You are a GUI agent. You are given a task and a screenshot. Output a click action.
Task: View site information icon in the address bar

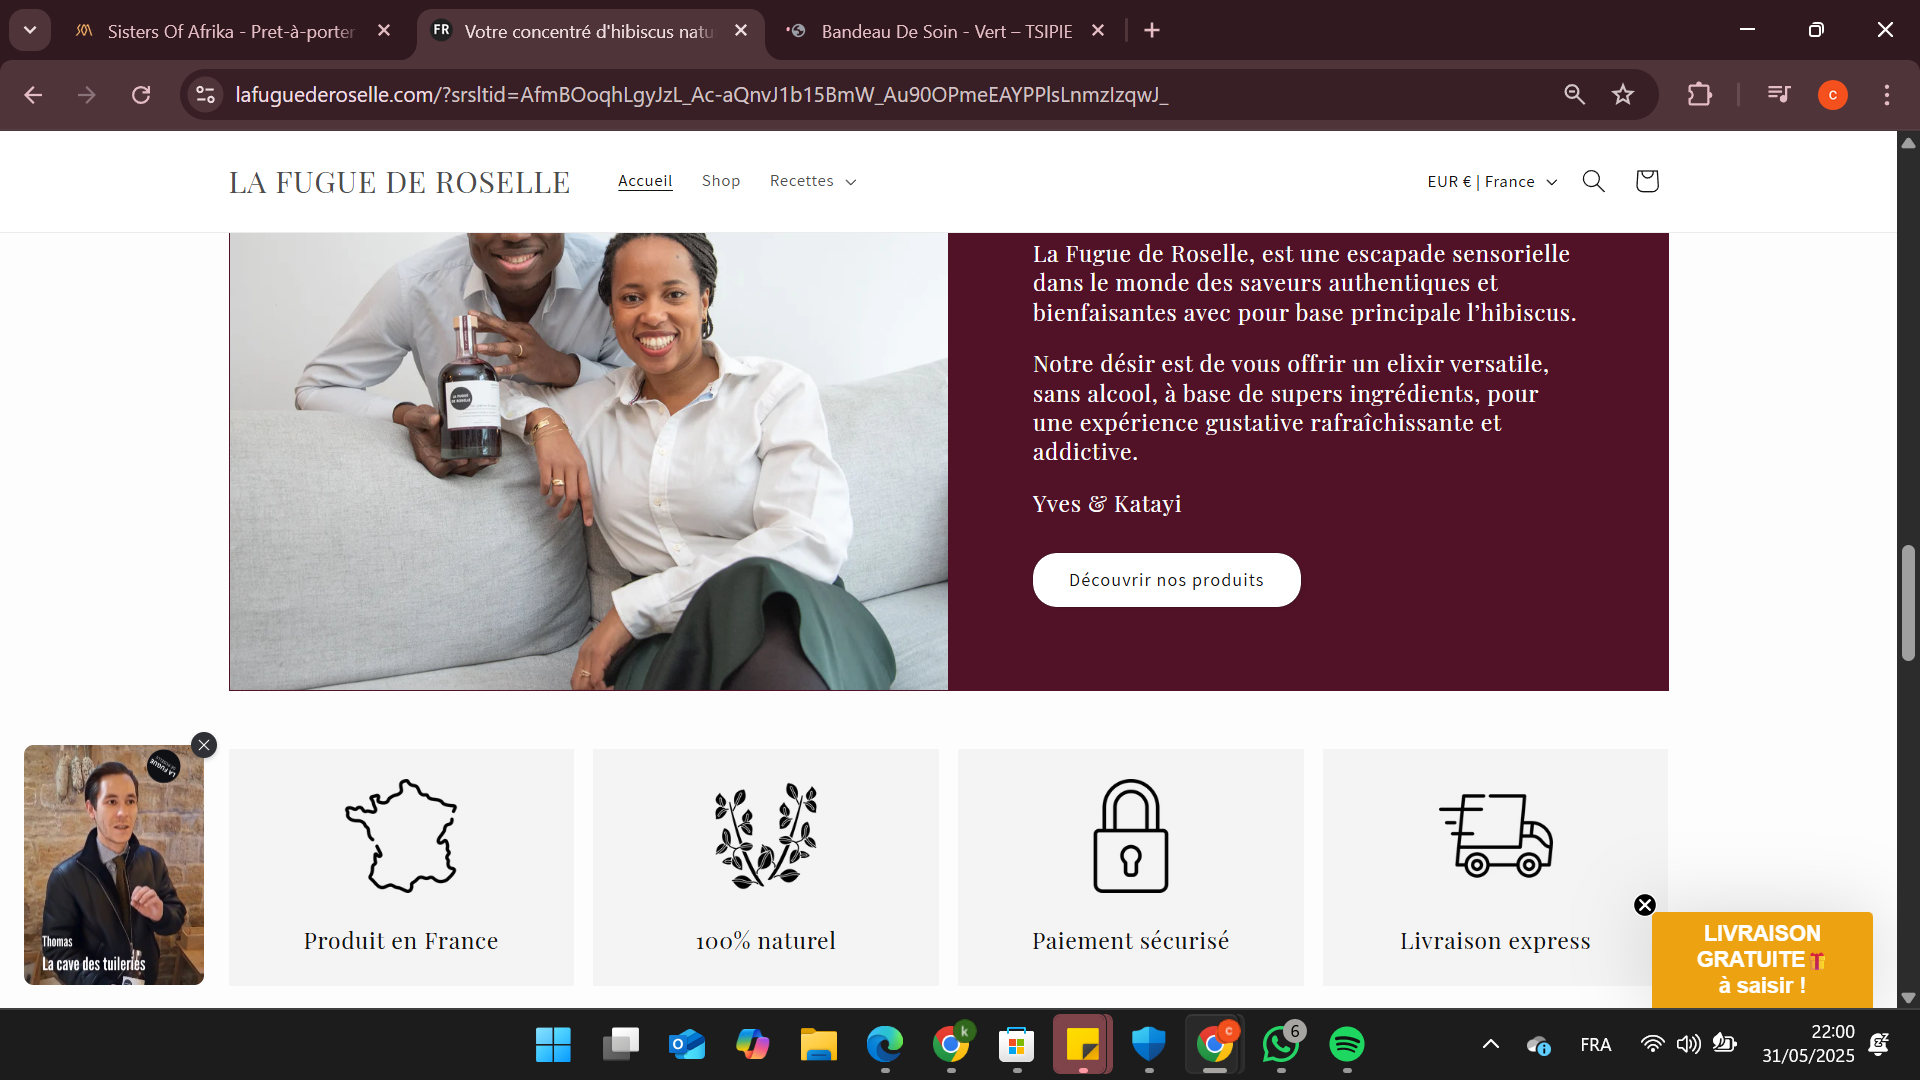click(205, 95)
